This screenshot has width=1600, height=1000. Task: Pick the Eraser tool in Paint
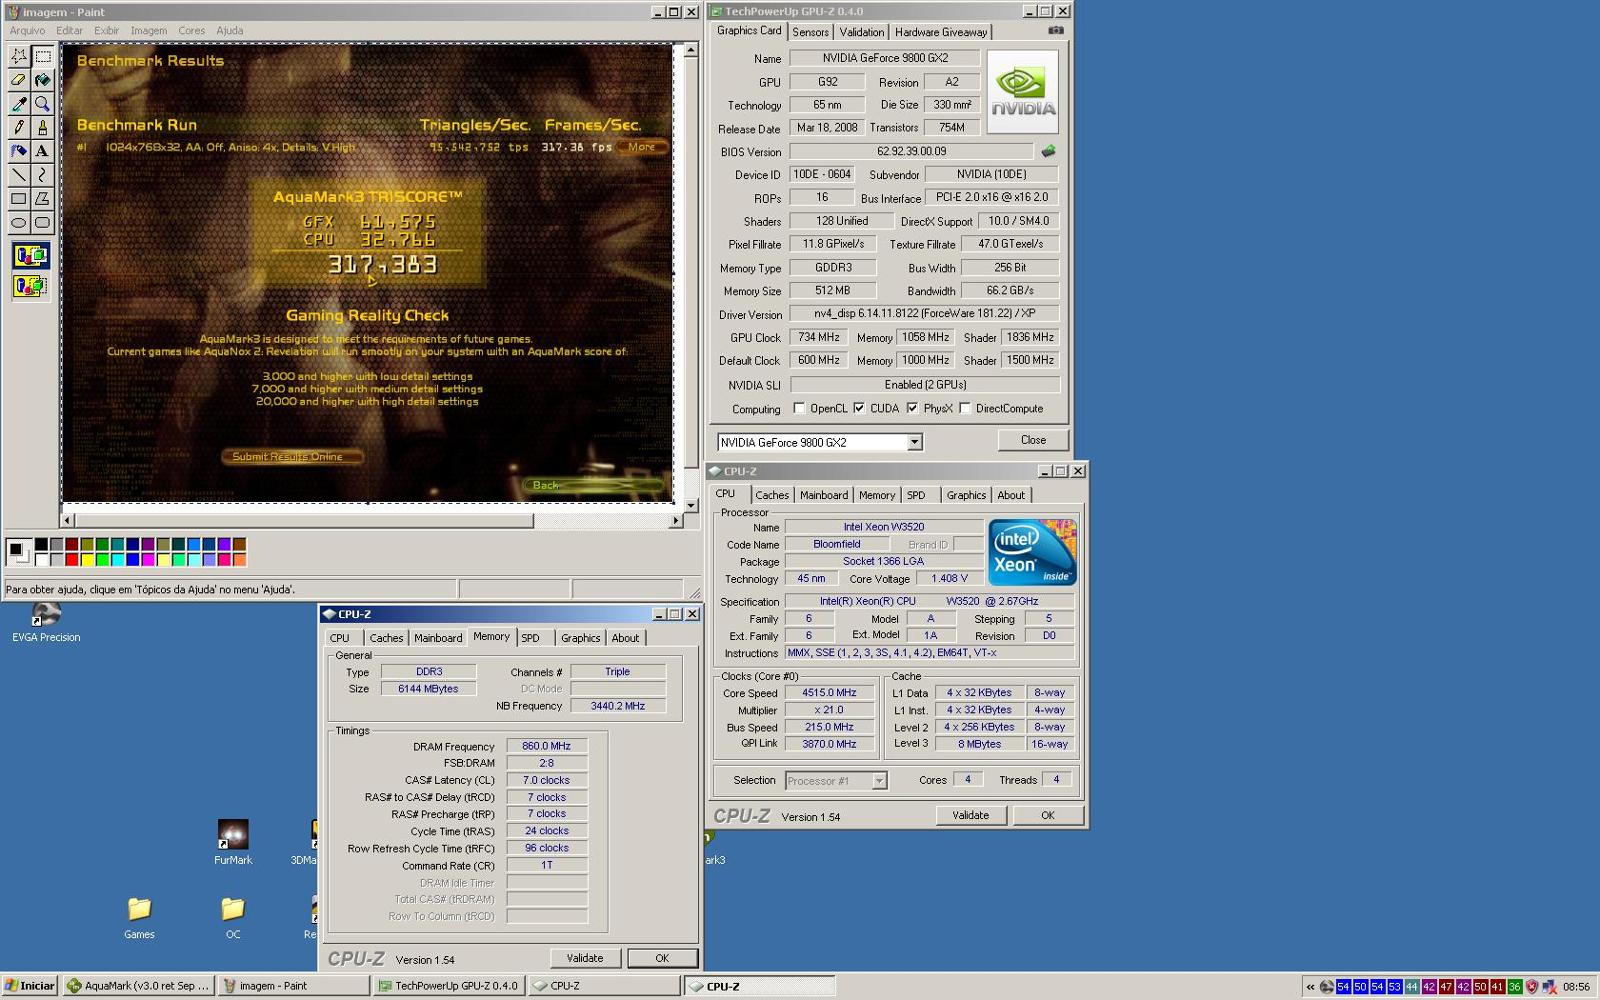coord(19,80)
